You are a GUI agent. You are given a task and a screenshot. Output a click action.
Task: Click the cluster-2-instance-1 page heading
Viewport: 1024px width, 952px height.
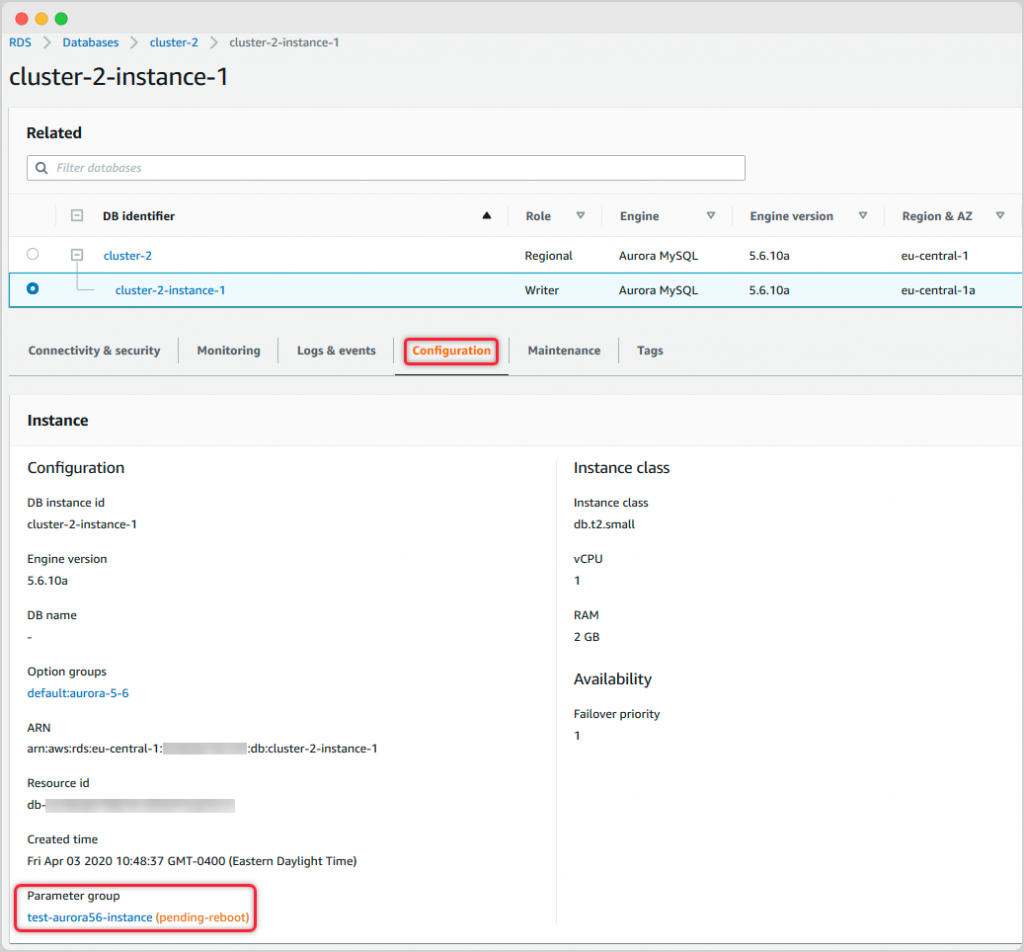[119, 77]
